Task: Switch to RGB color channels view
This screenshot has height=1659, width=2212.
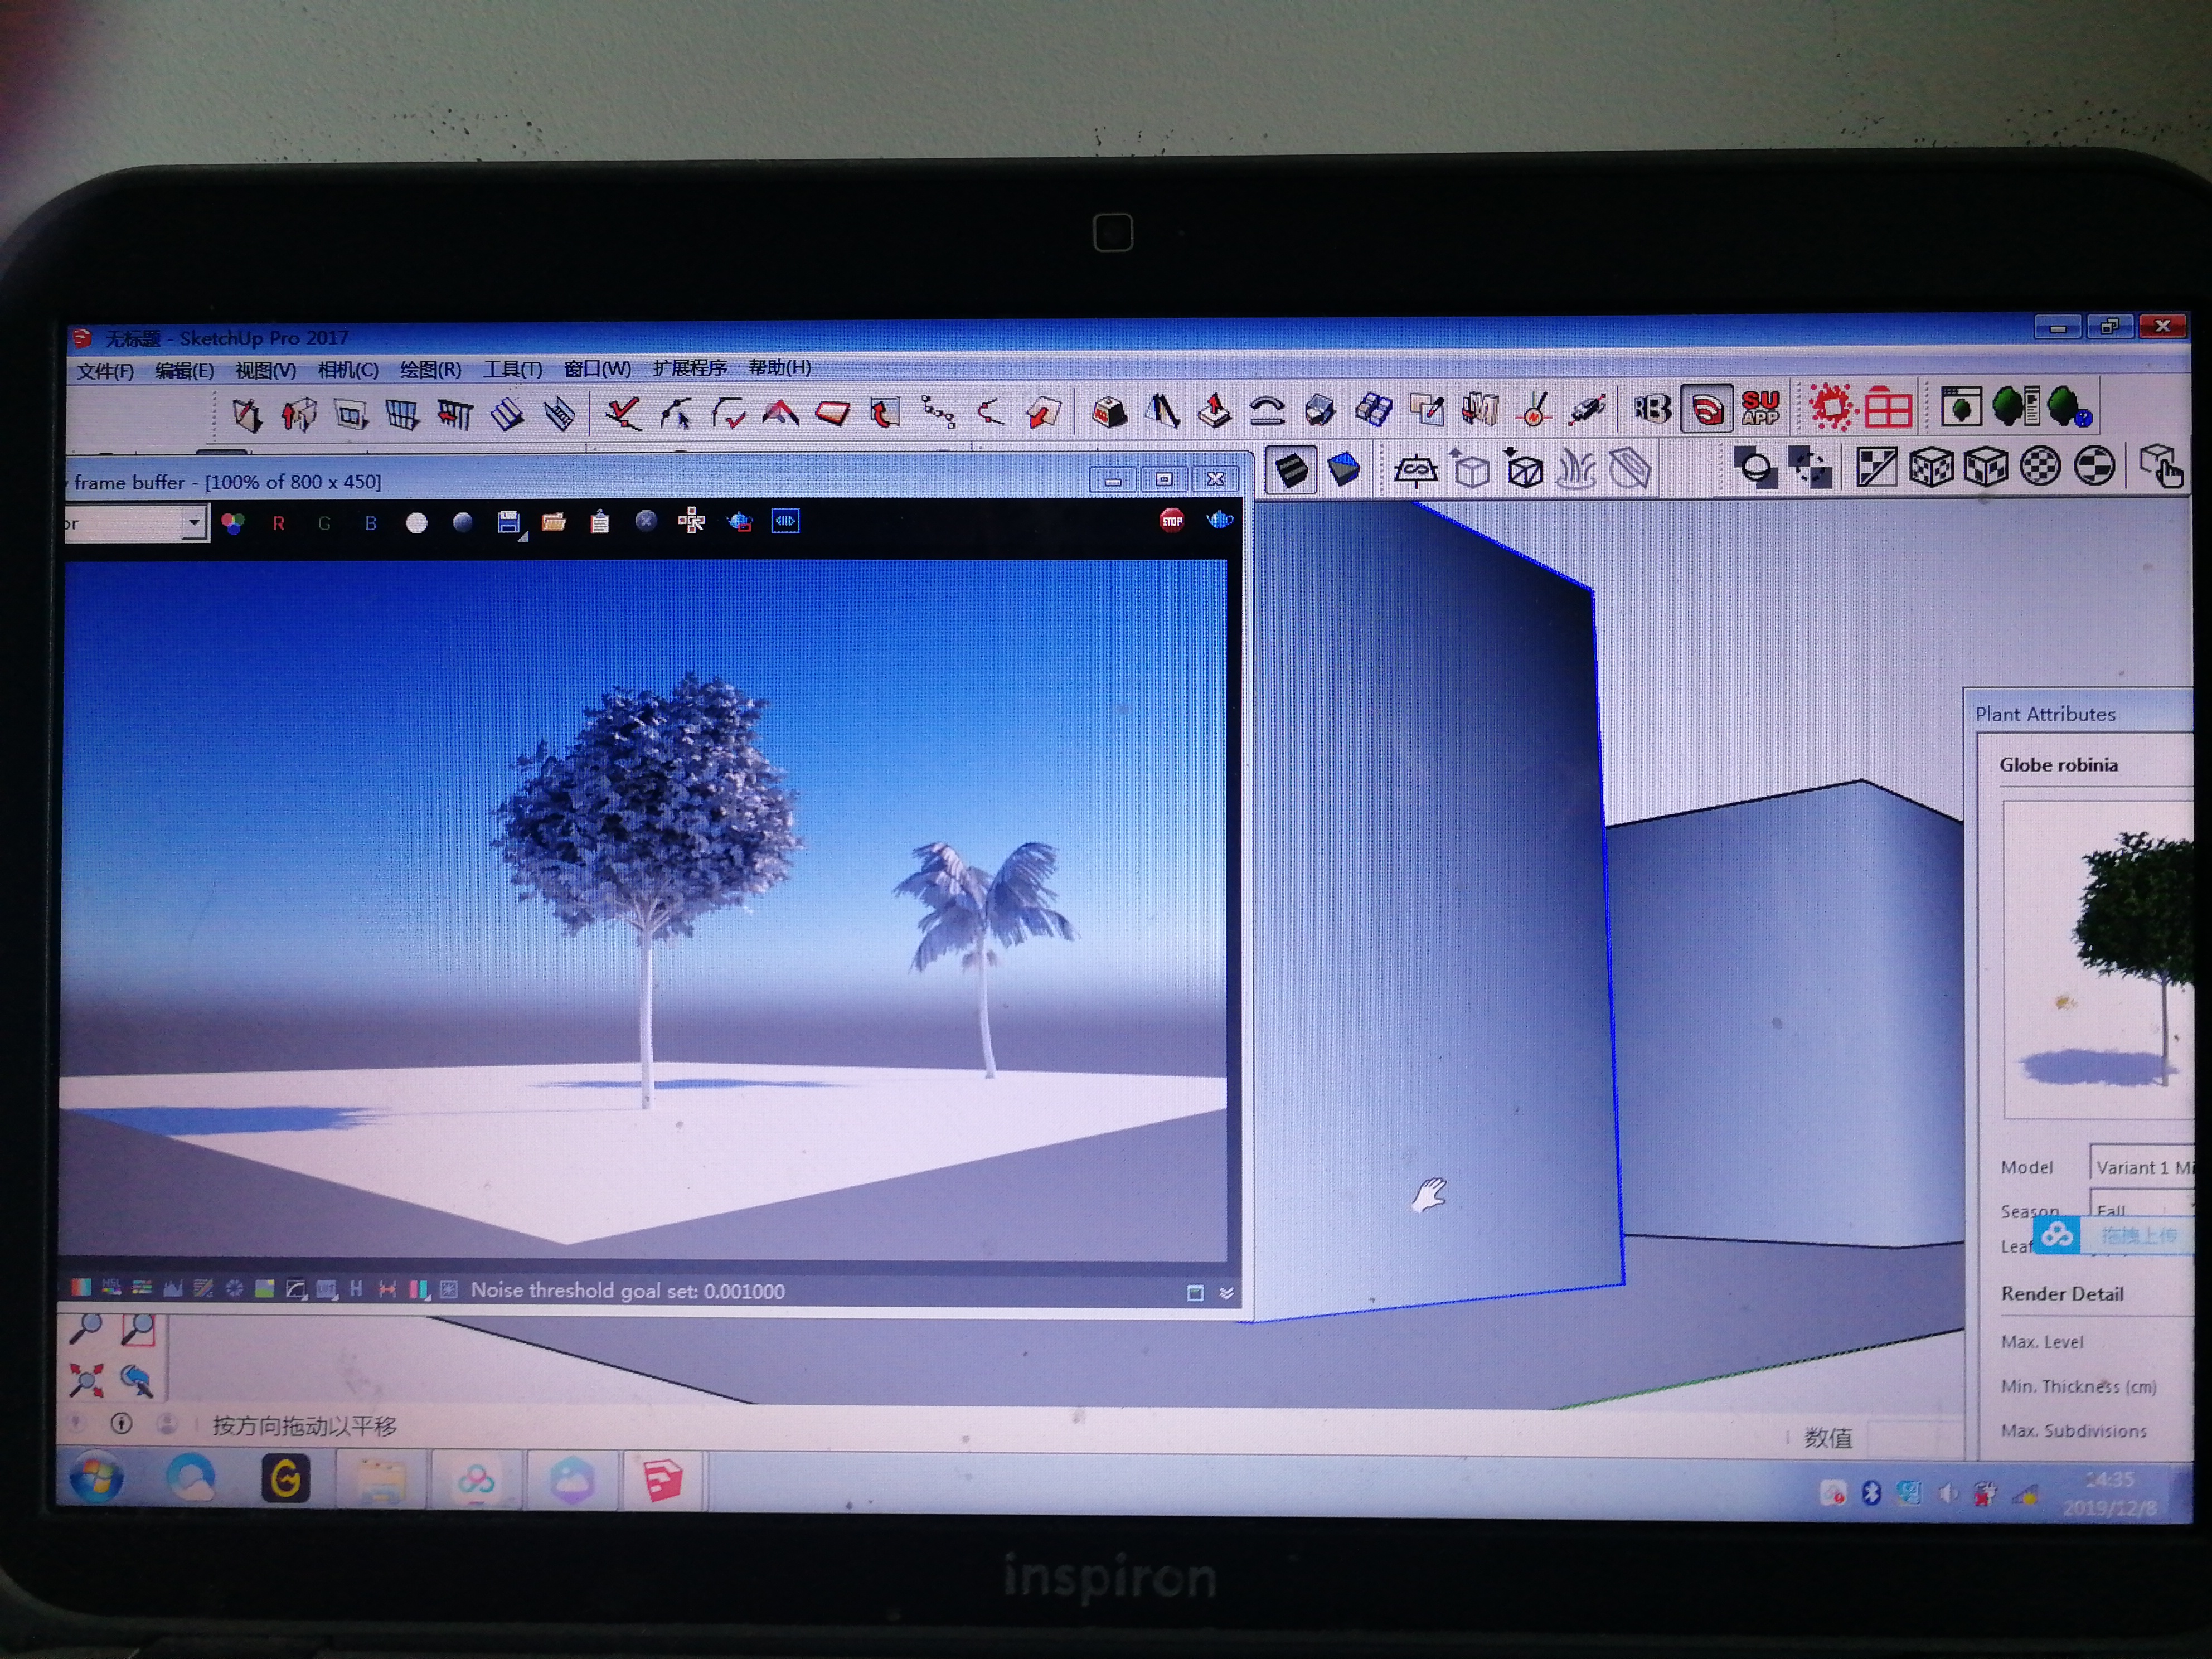Action: click(233, 523)
